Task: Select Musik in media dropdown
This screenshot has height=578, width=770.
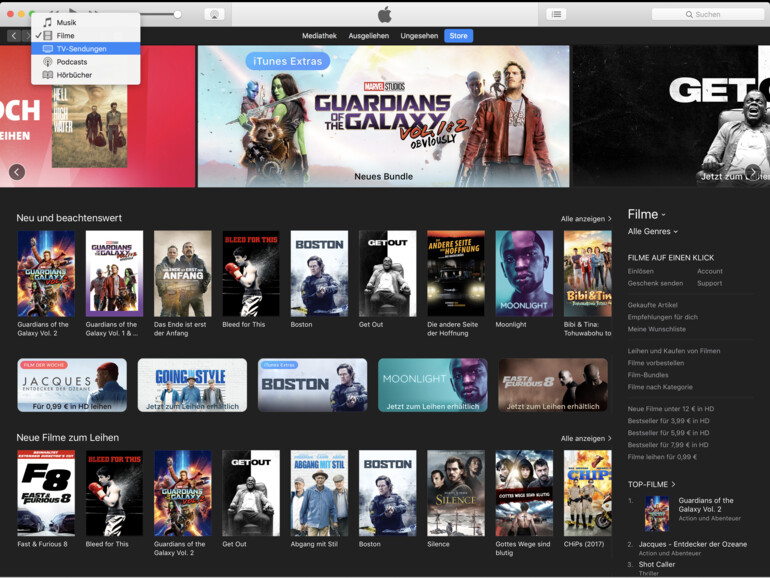Action: 85,22
